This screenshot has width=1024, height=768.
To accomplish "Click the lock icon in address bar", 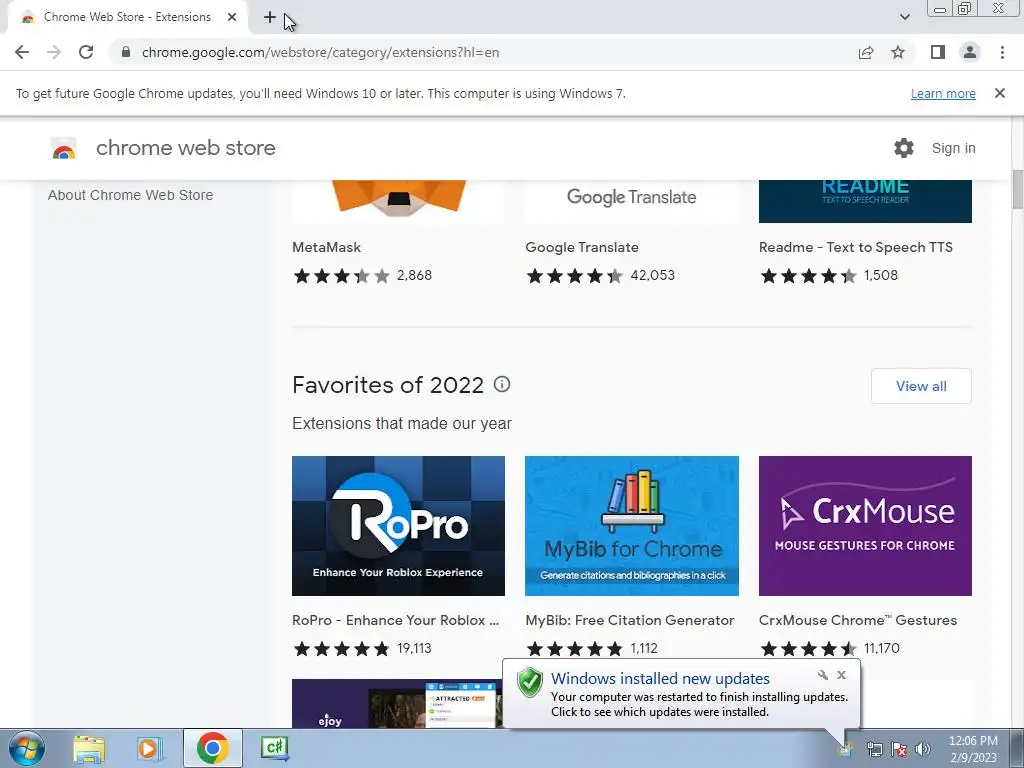I will [x=126, y=52].
